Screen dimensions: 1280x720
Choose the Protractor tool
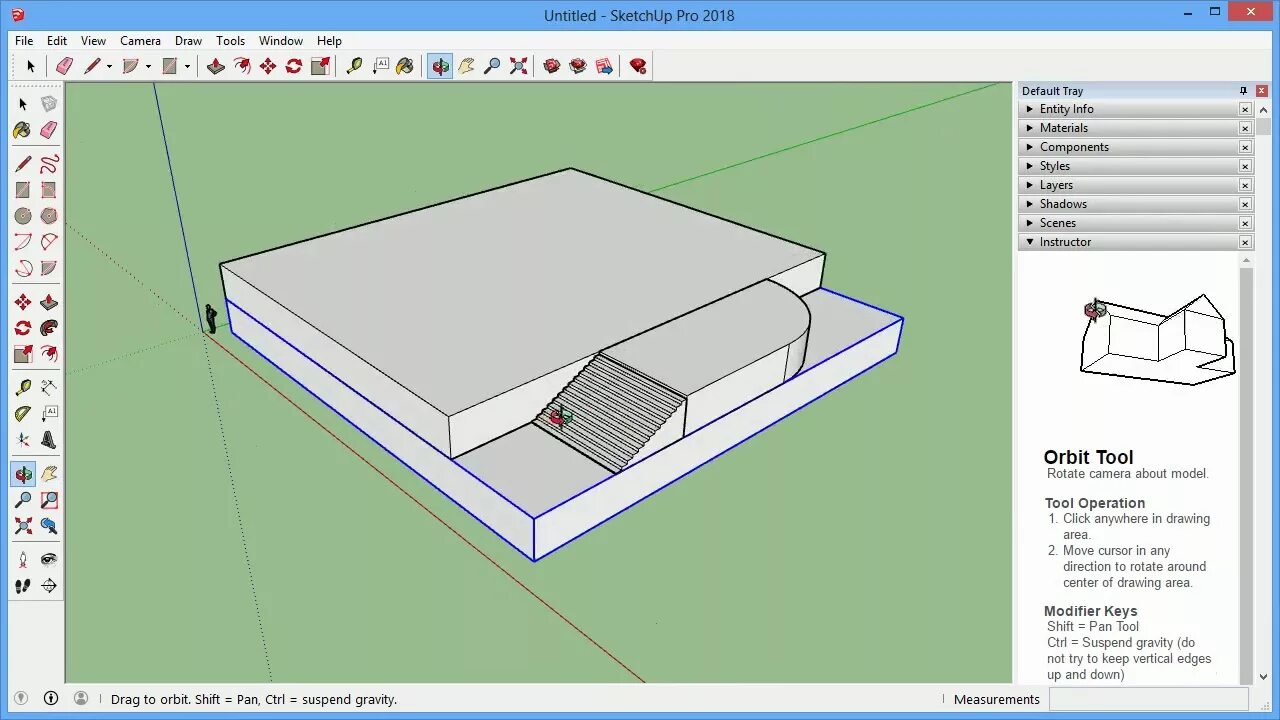(23, 413)
